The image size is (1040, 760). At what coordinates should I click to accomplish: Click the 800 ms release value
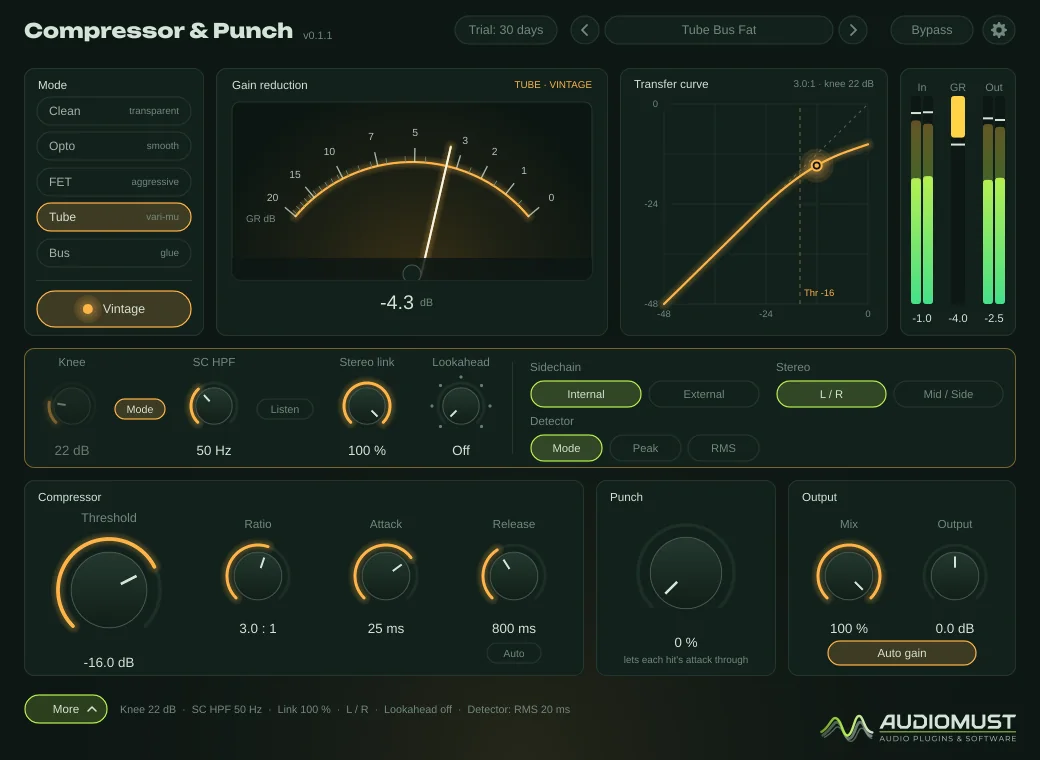[513, 629]
